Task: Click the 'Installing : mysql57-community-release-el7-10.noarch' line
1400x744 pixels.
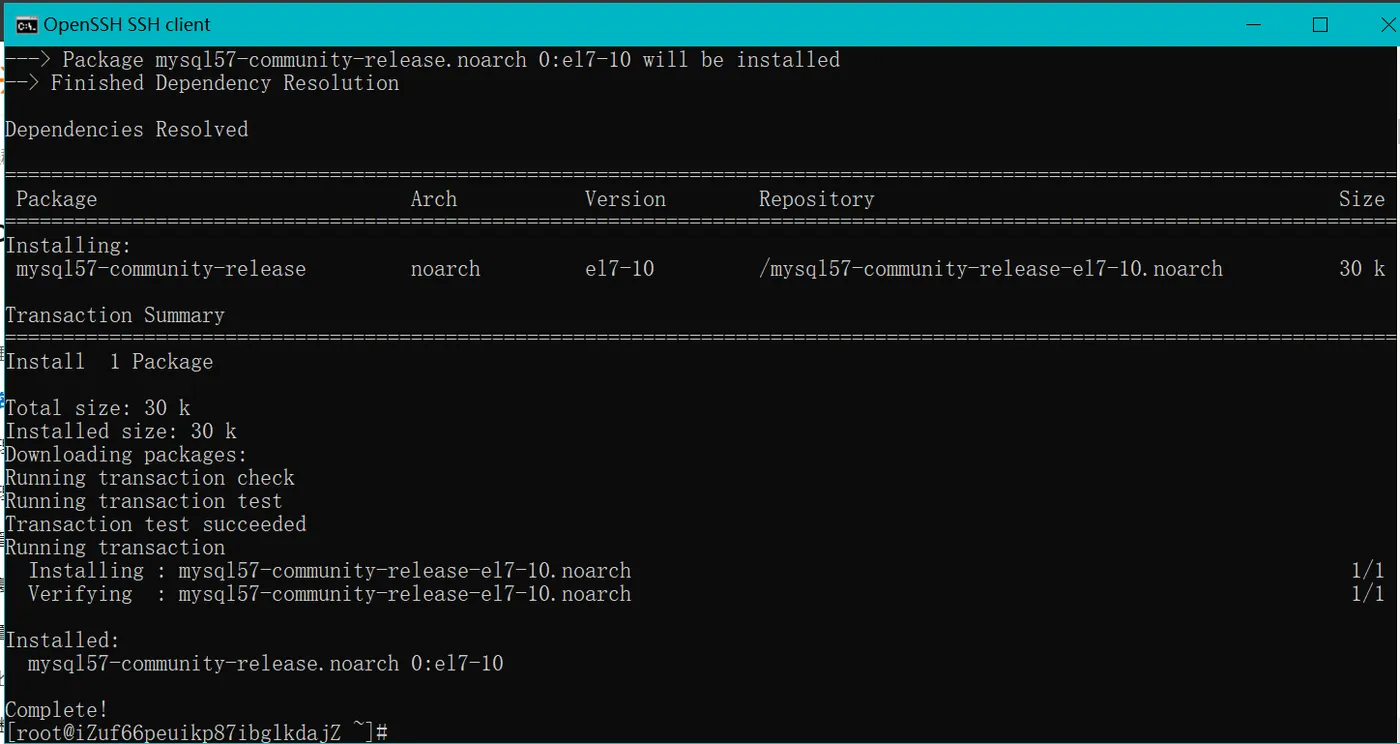Action: click(x=330, y=571)
